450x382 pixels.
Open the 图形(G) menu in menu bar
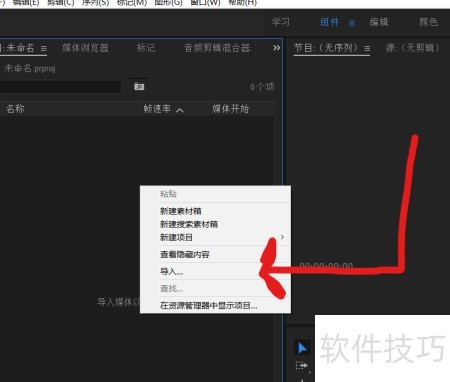169,3
